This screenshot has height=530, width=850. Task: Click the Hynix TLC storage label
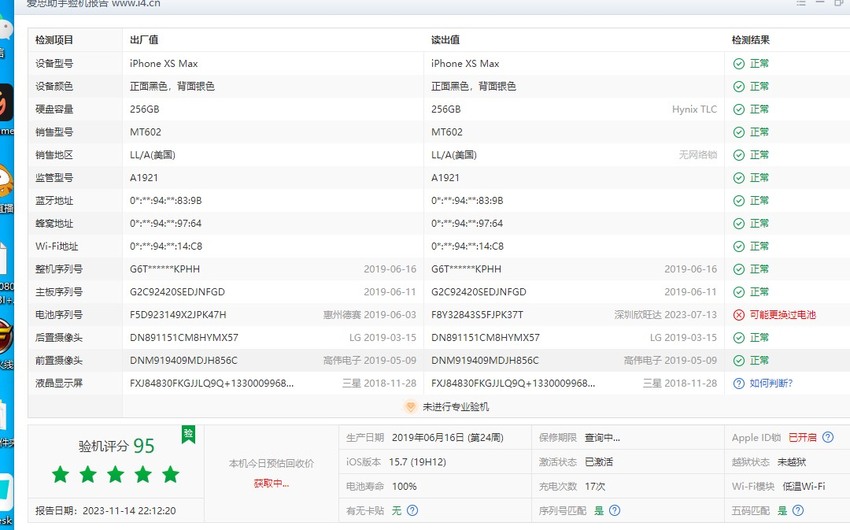[694, 109]
